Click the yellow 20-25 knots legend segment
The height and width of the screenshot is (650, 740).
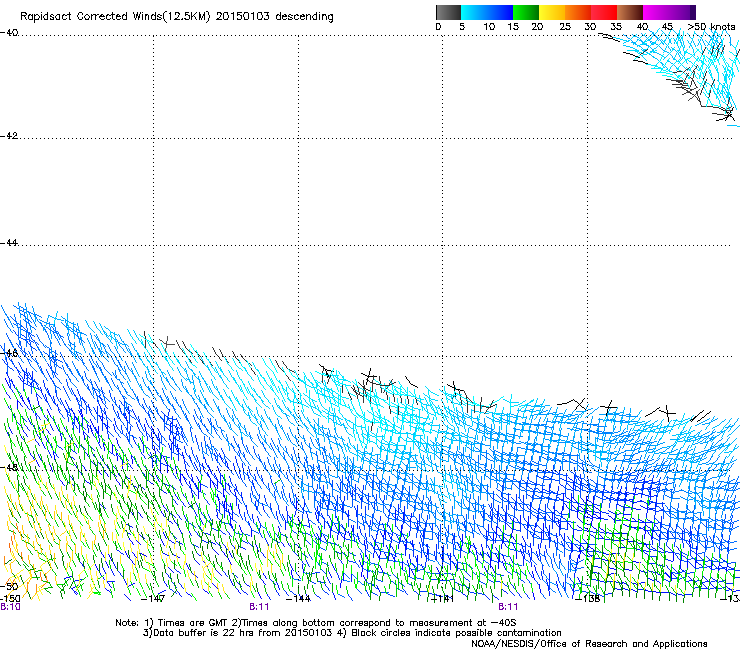click(x=552, y=12)
